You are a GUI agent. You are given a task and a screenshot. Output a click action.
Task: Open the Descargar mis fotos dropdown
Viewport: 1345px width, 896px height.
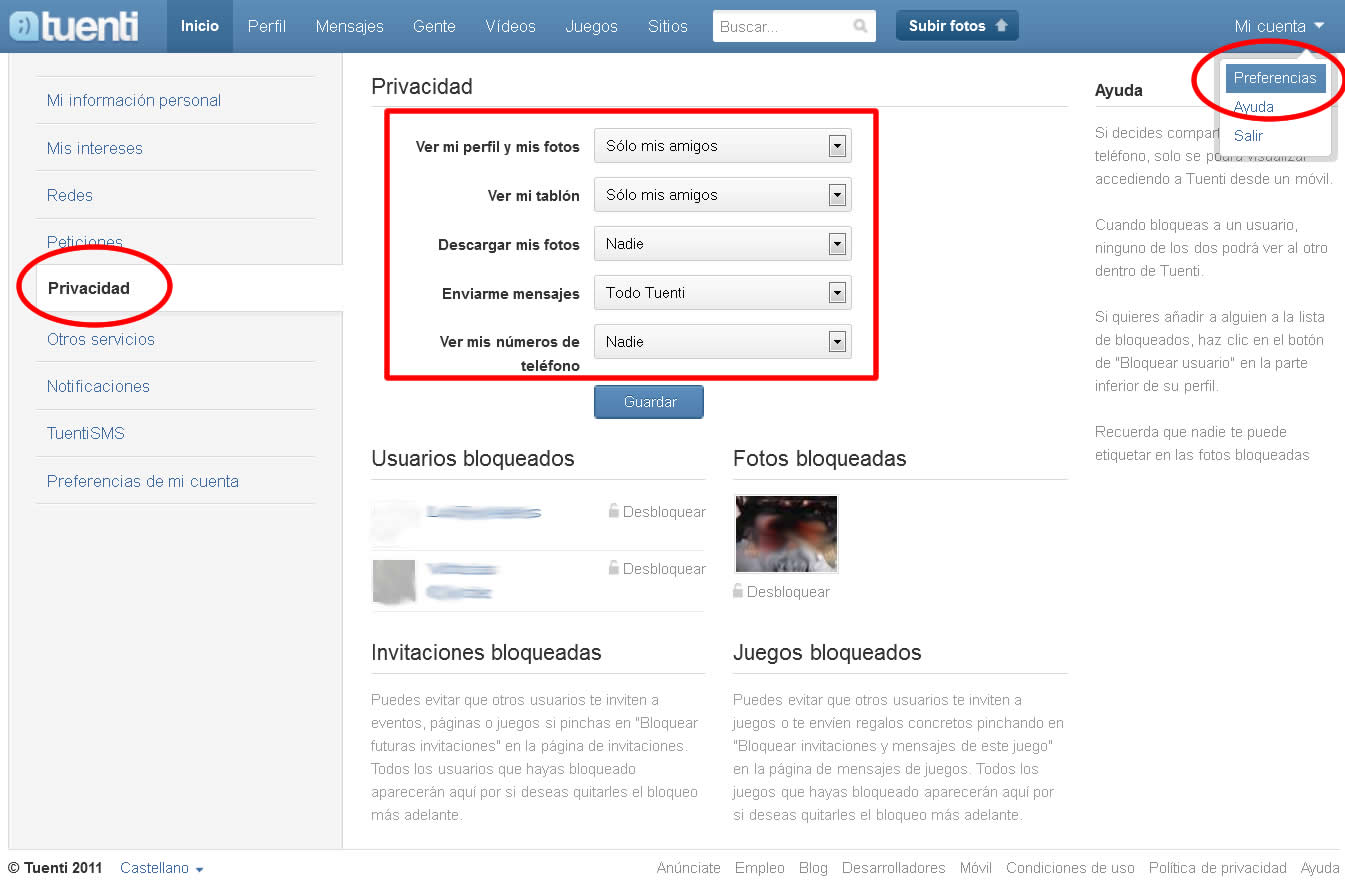click(722, 244)
